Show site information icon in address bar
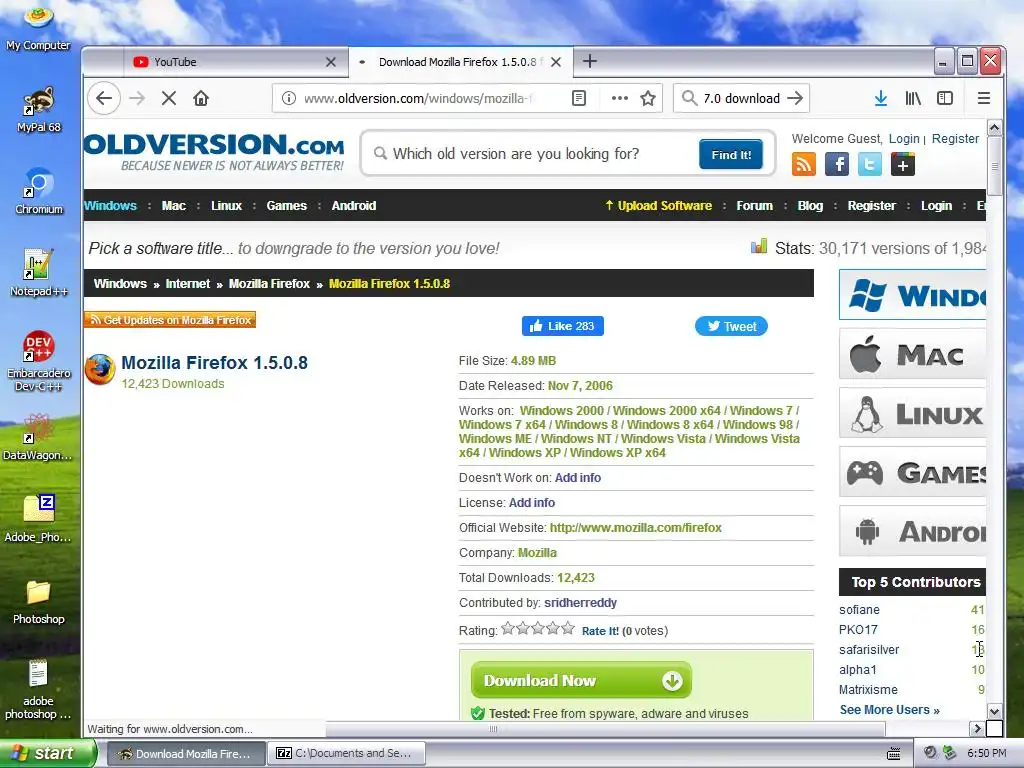Image resolution: width=1024 pixels, height=768 pixels. 288,98
